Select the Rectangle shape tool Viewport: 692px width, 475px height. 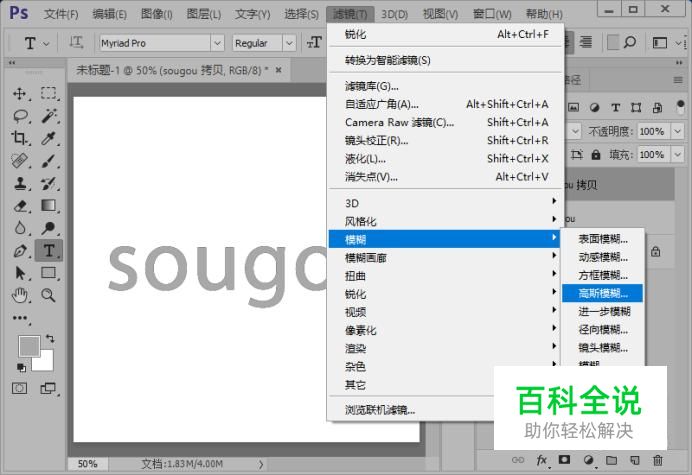pyautogui.click(x=49, y=273)
